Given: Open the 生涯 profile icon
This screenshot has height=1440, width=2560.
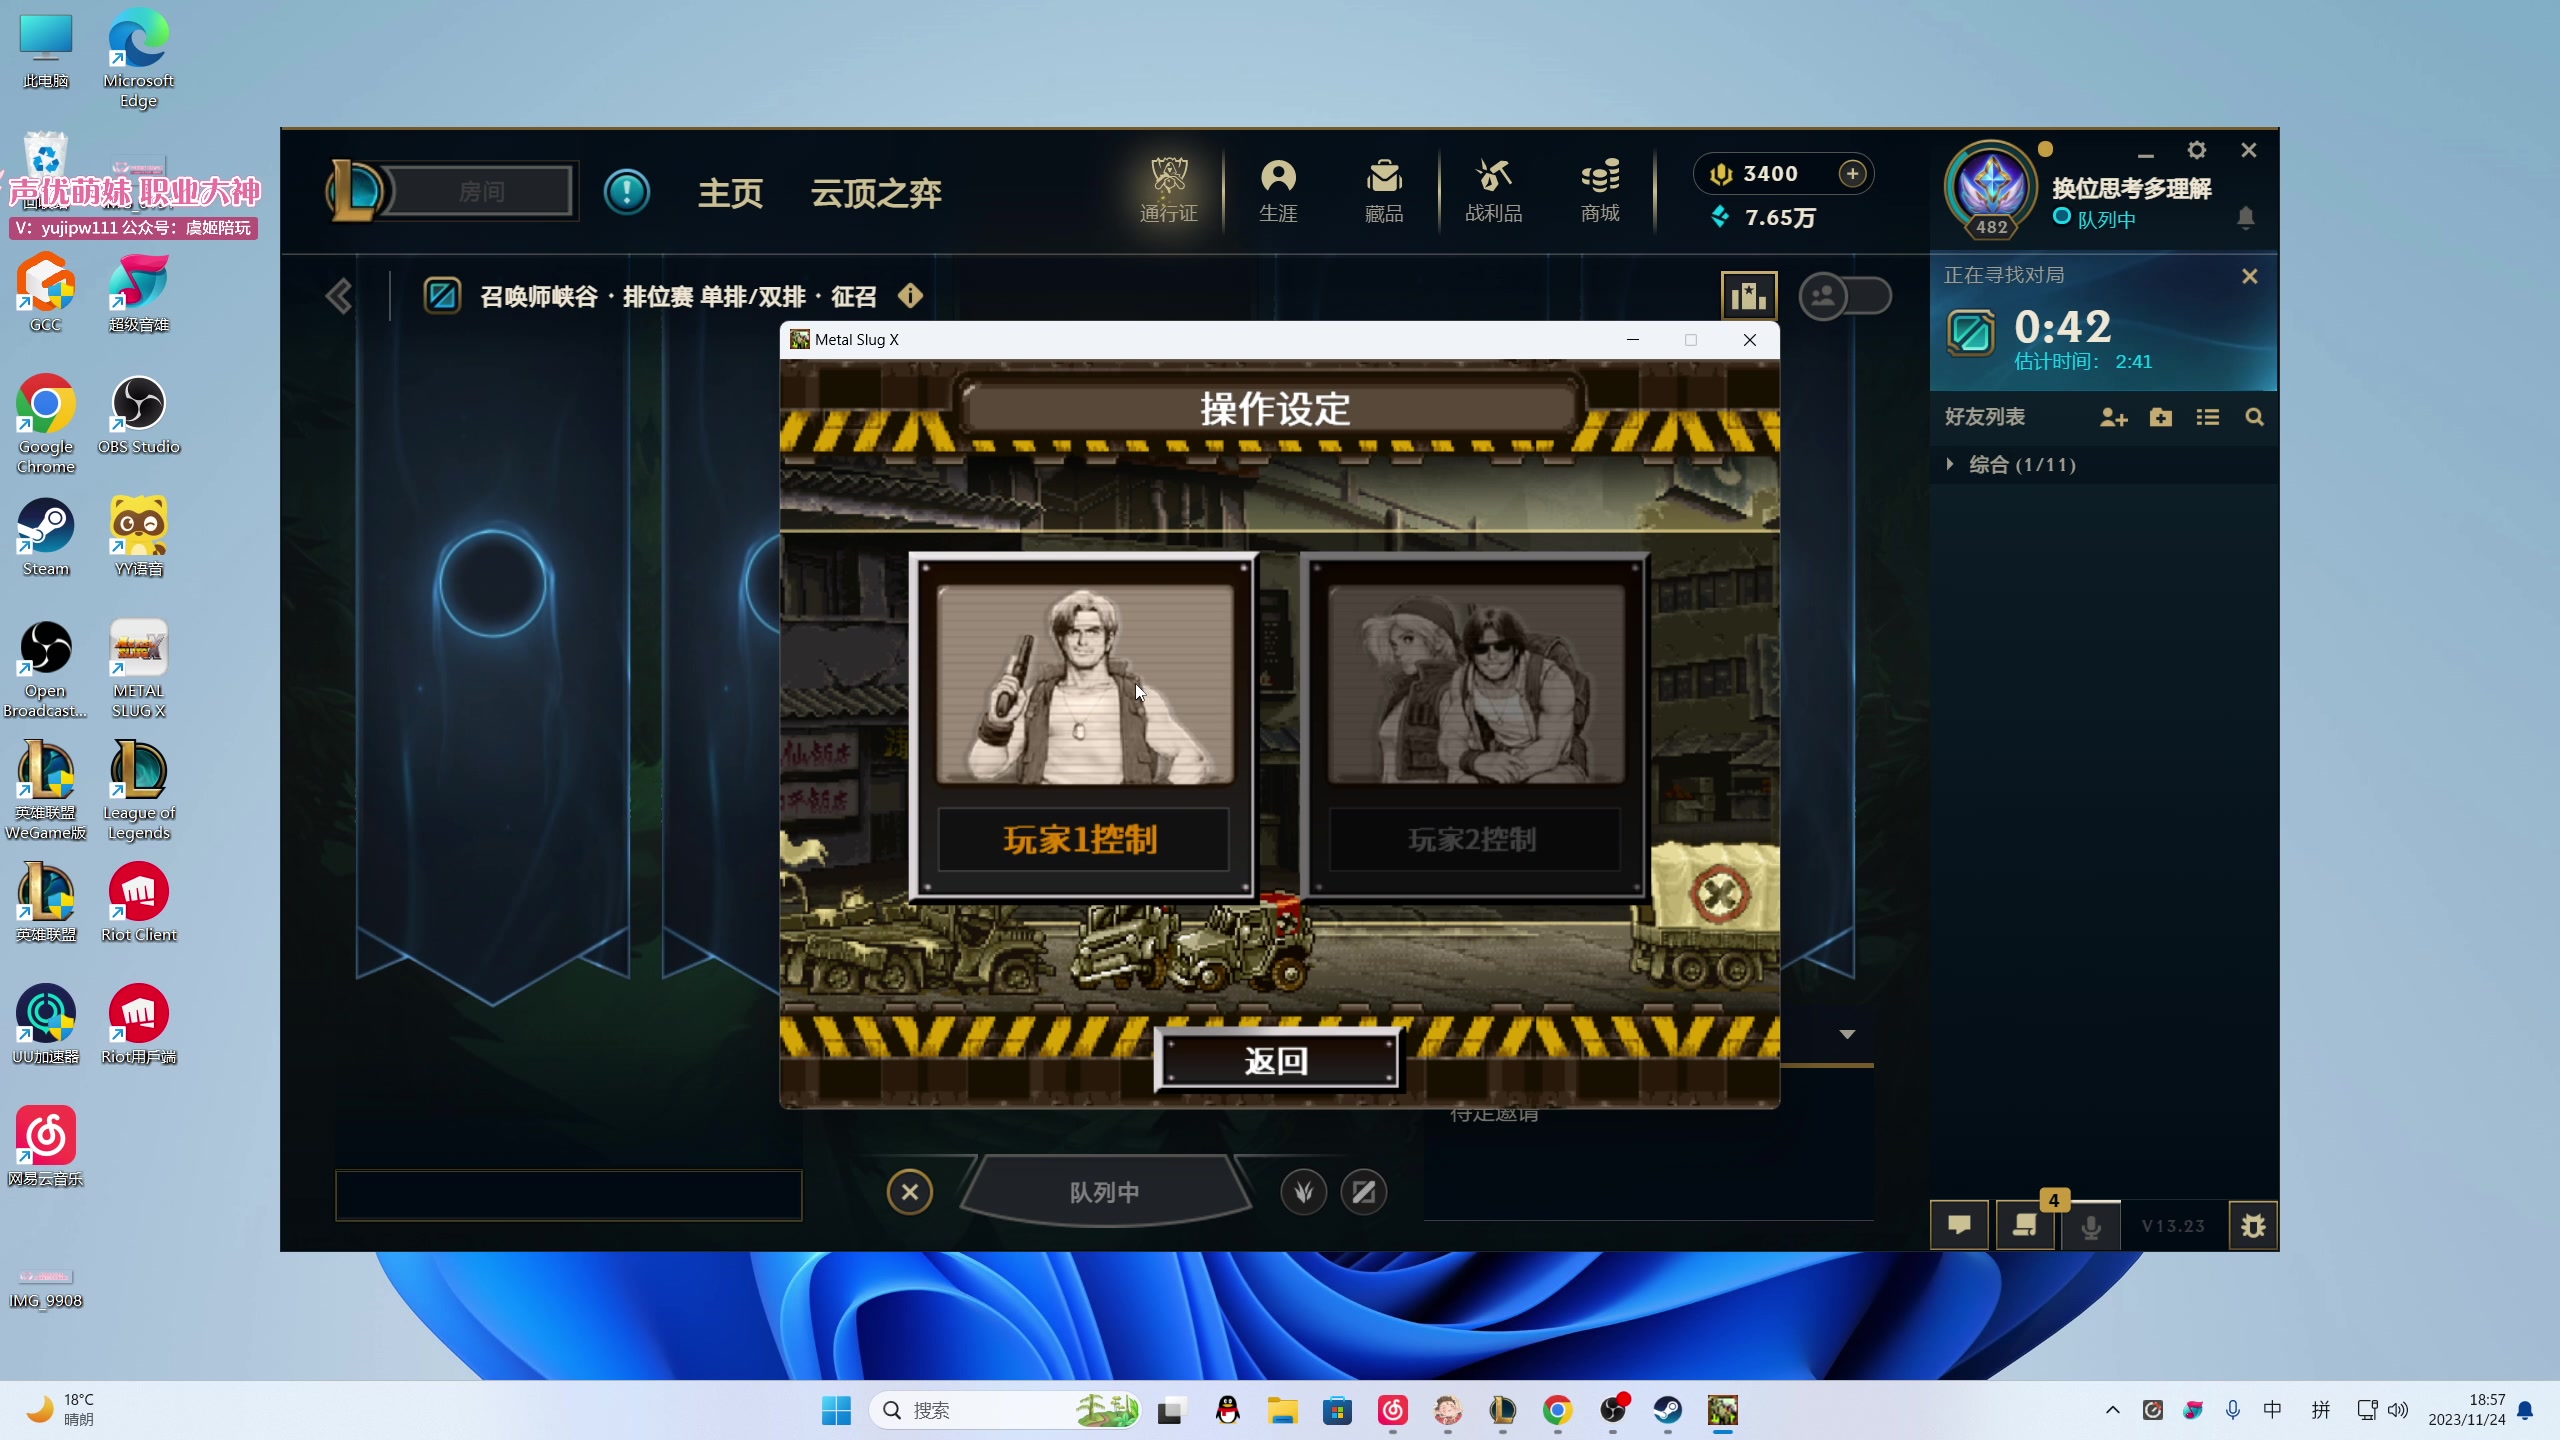Looking at the screenshot, I should pos(1278,190).
